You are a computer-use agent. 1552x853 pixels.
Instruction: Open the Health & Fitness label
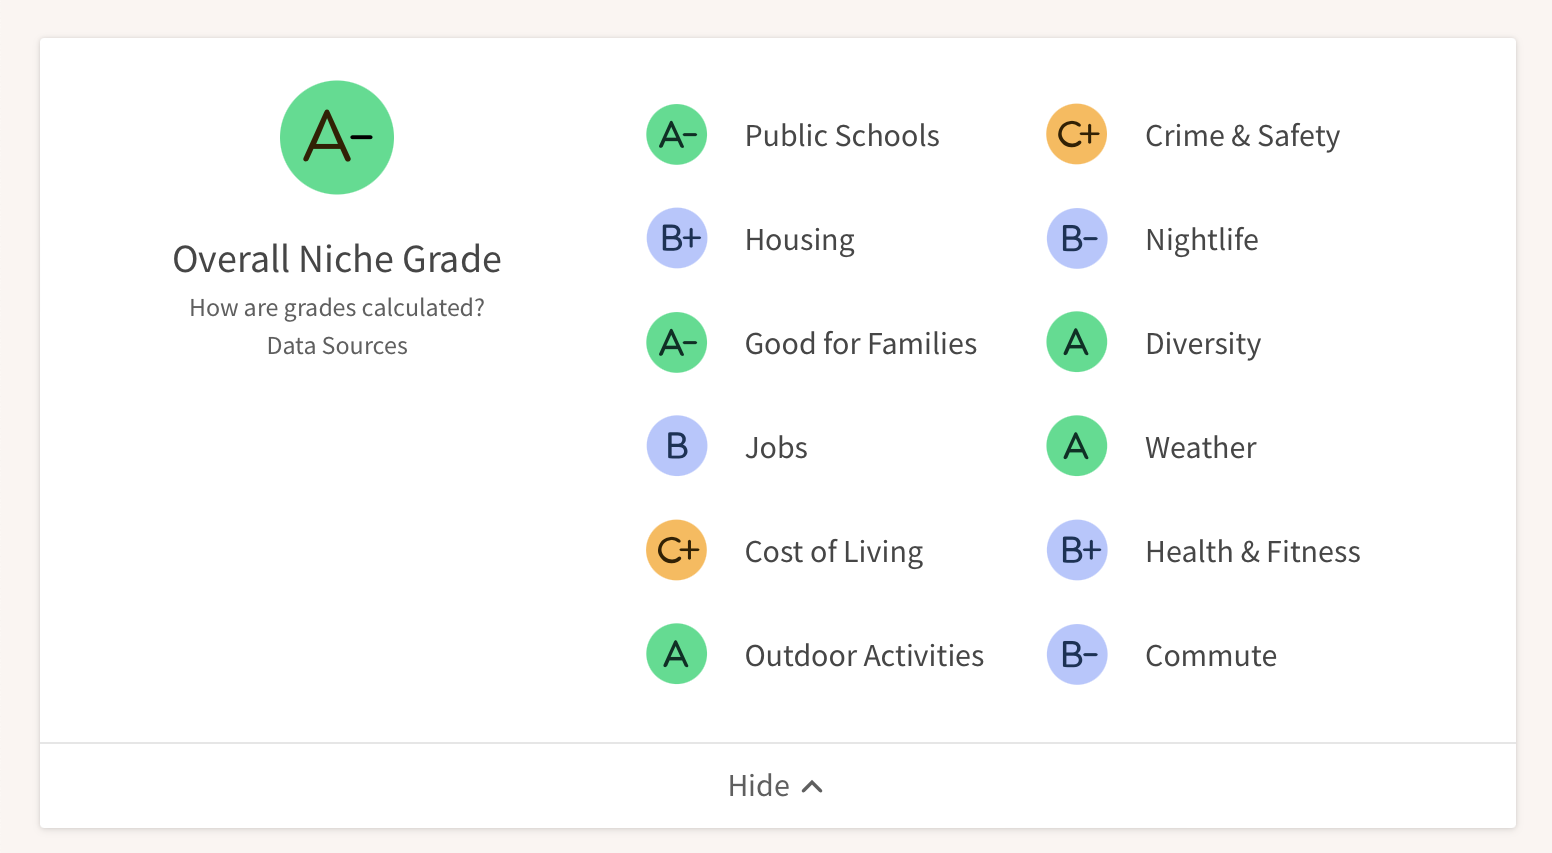coord(1252,552)
